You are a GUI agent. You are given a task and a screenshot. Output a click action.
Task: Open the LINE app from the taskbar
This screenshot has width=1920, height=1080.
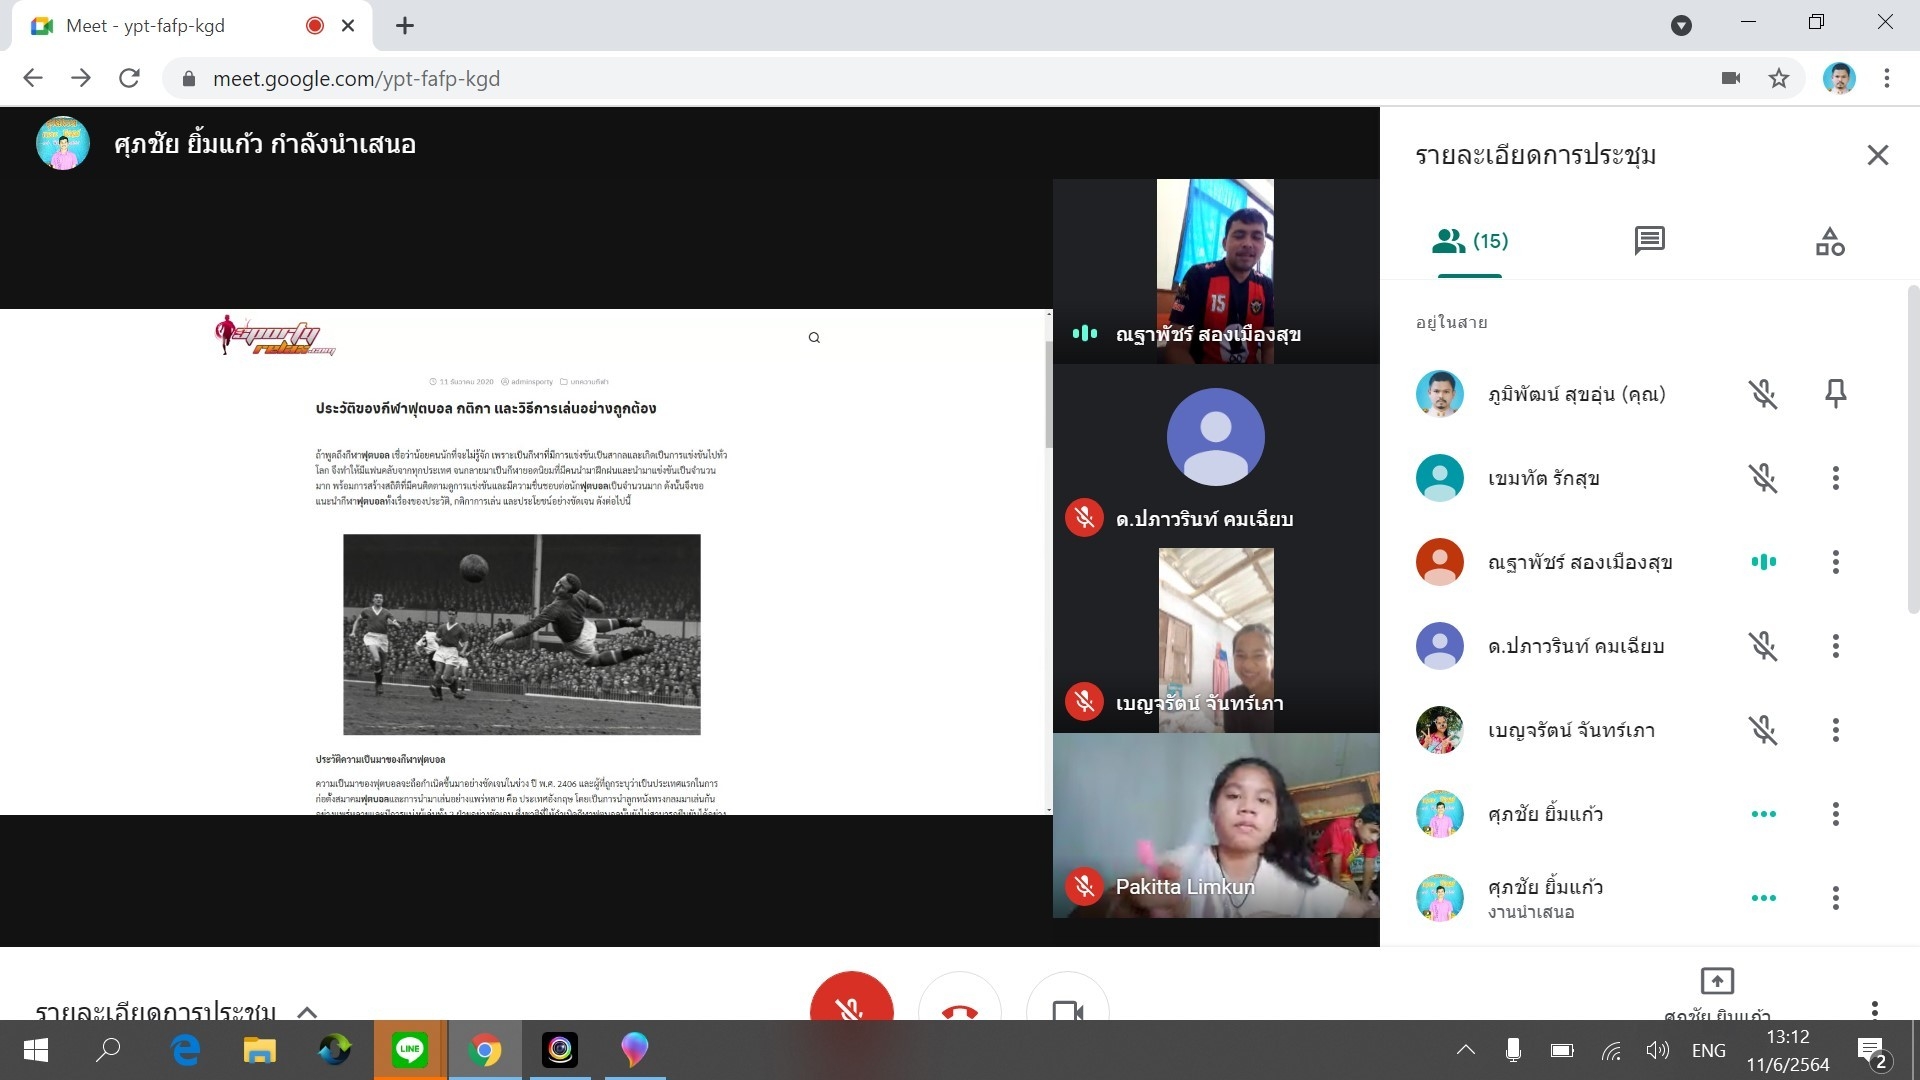click(x=410, y=1050)
